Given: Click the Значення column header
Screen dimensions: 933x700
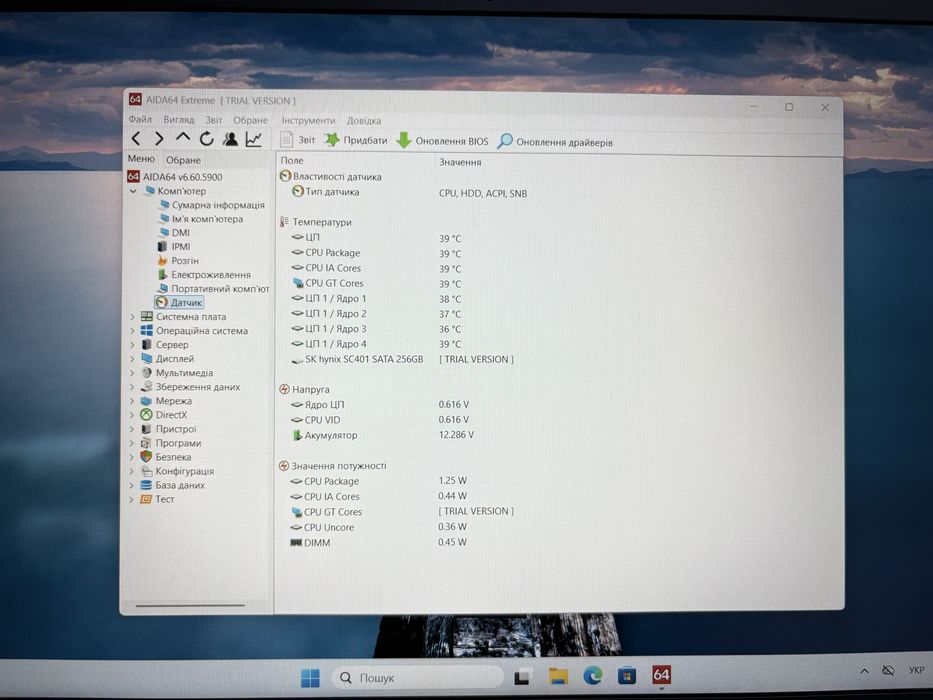Looking at the screenshot, I should pyautogui.click(x=460, y=162).
